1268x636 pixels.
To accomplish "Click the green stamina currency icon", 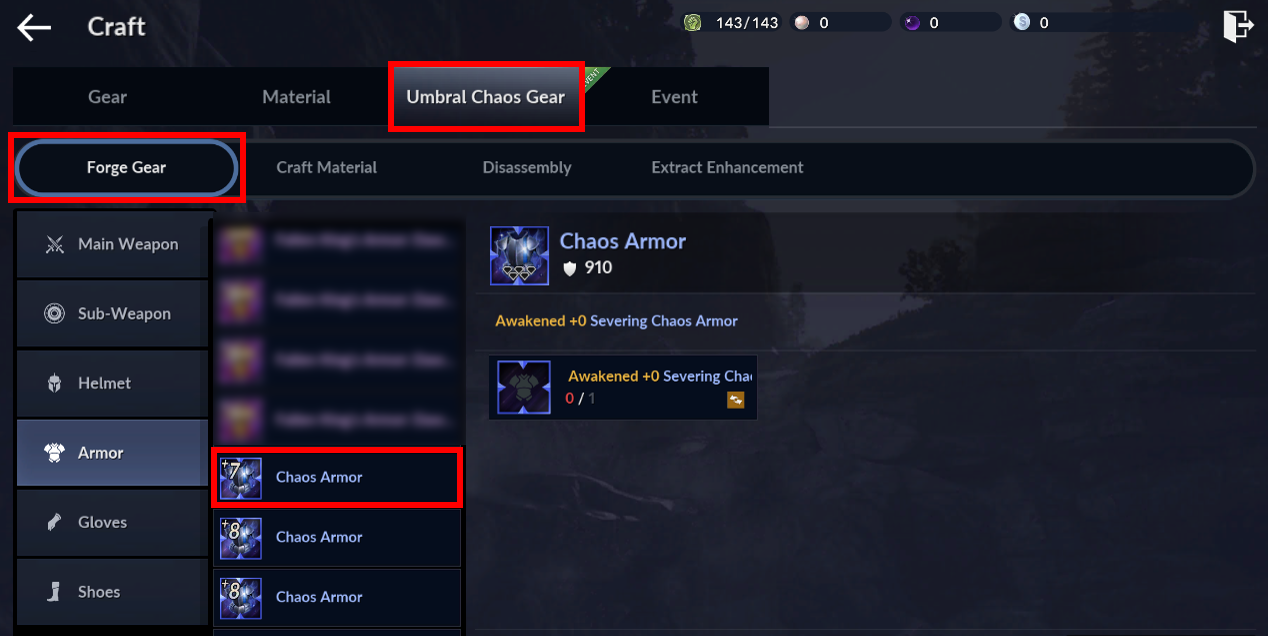I will [x=692, y=22].
